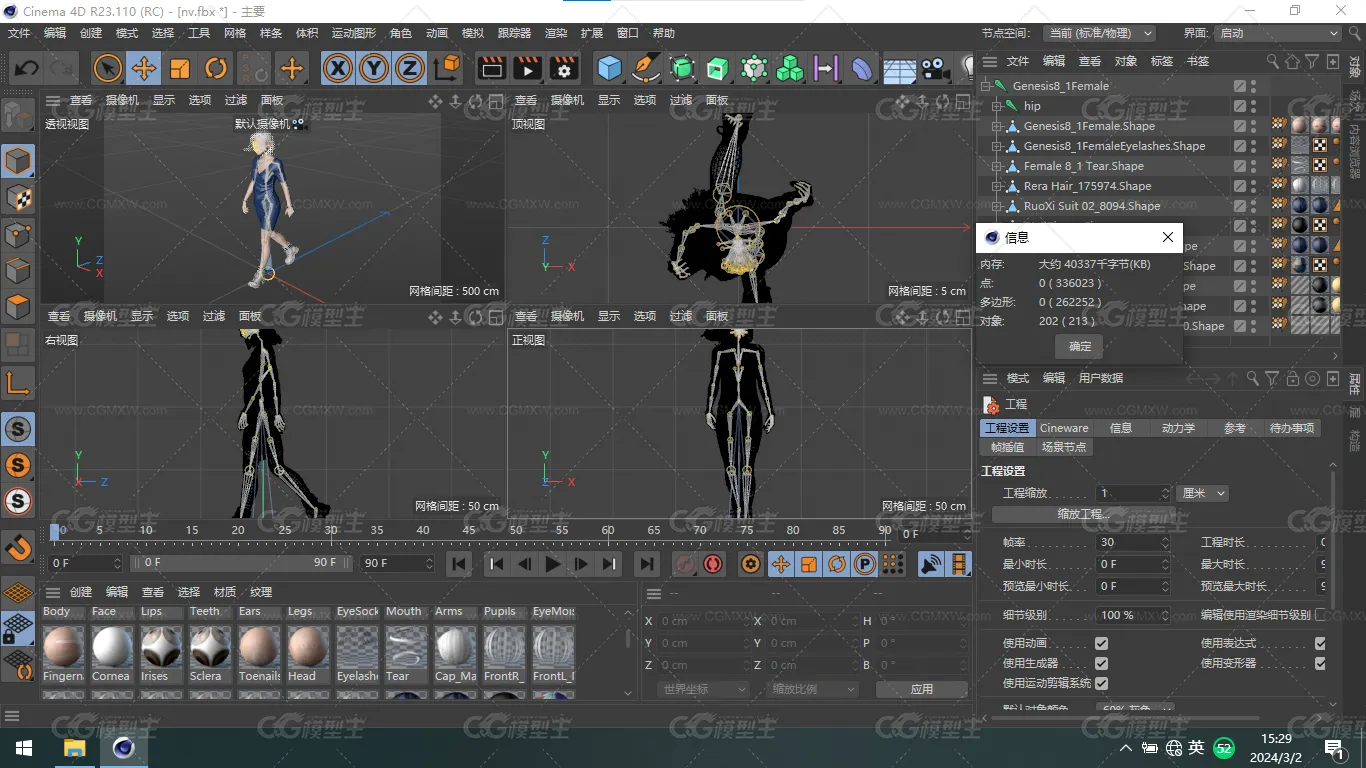
Task: Toggle 使用表达式 checkbox
Action: 1320,643
